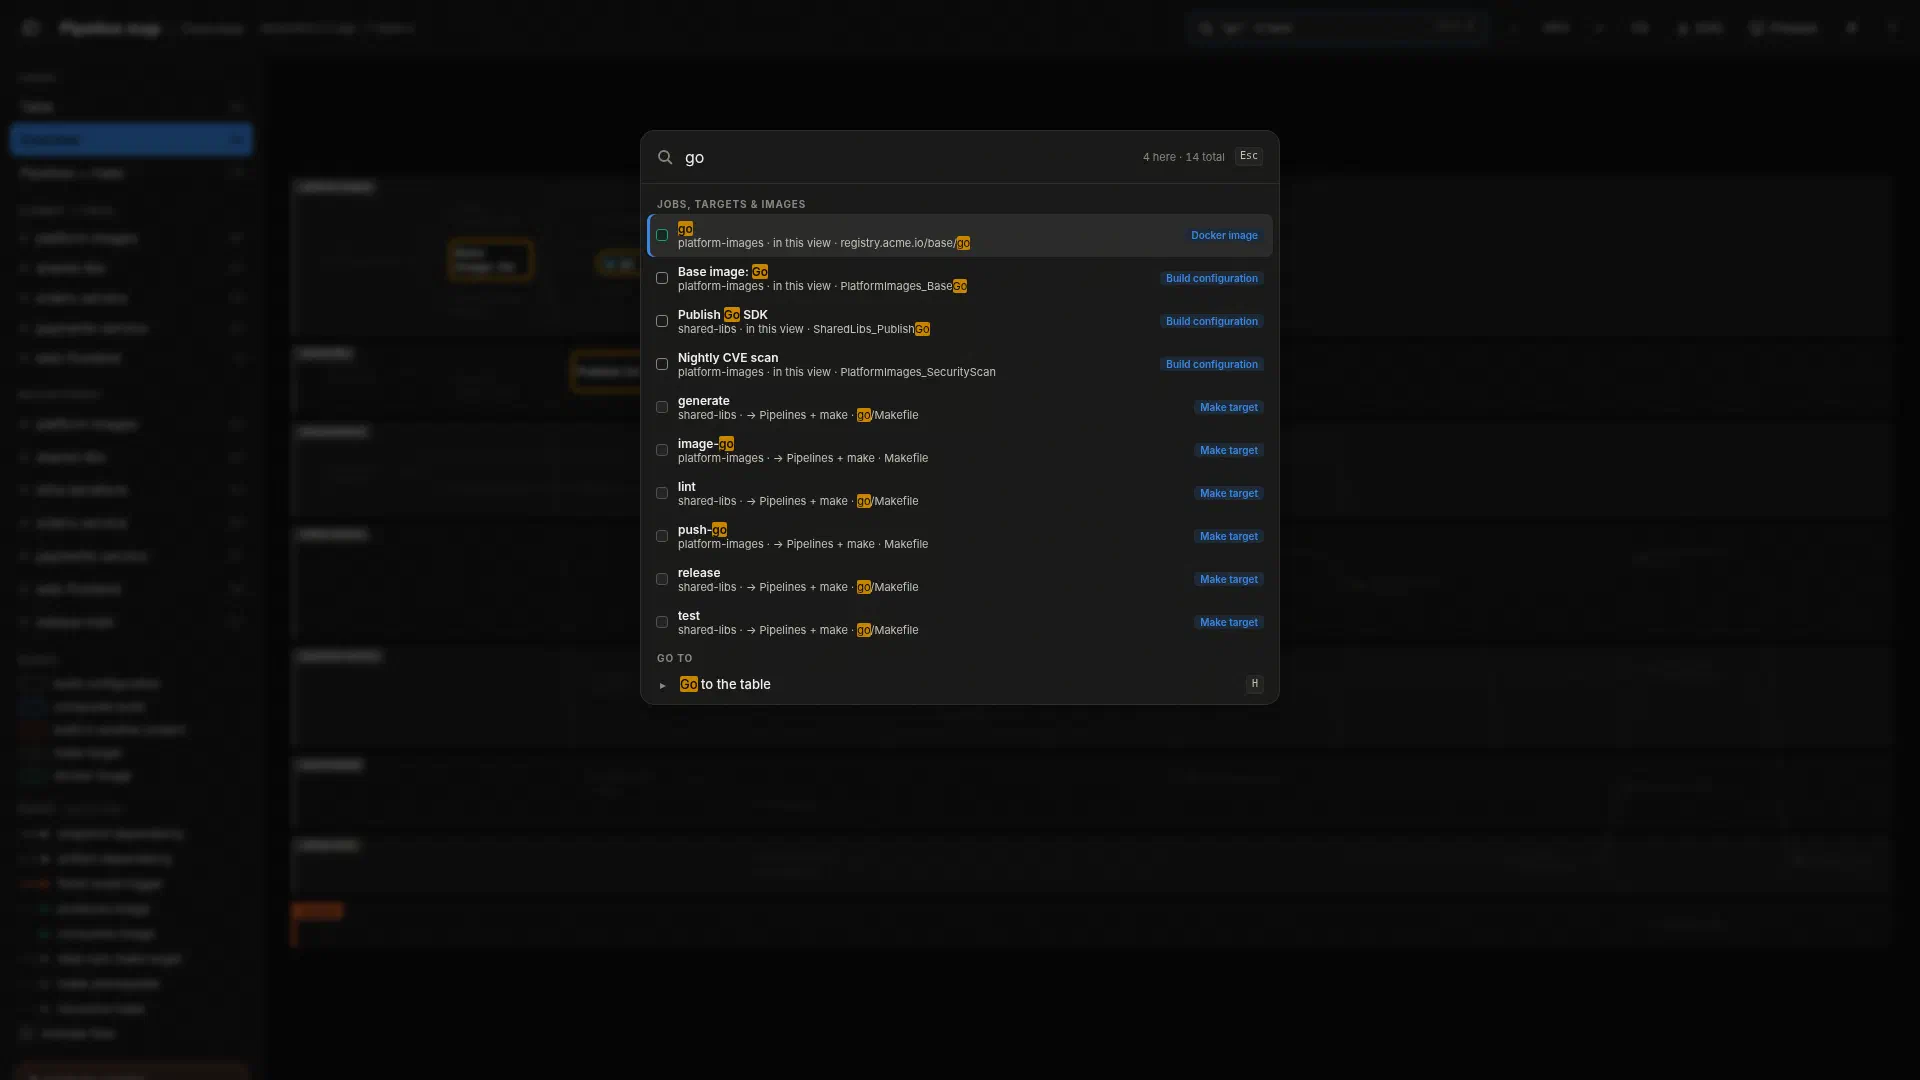Click the 'Make target' badge on the 'release' row
The width and height of the screenshot is (1920, 1080).
1228,579
